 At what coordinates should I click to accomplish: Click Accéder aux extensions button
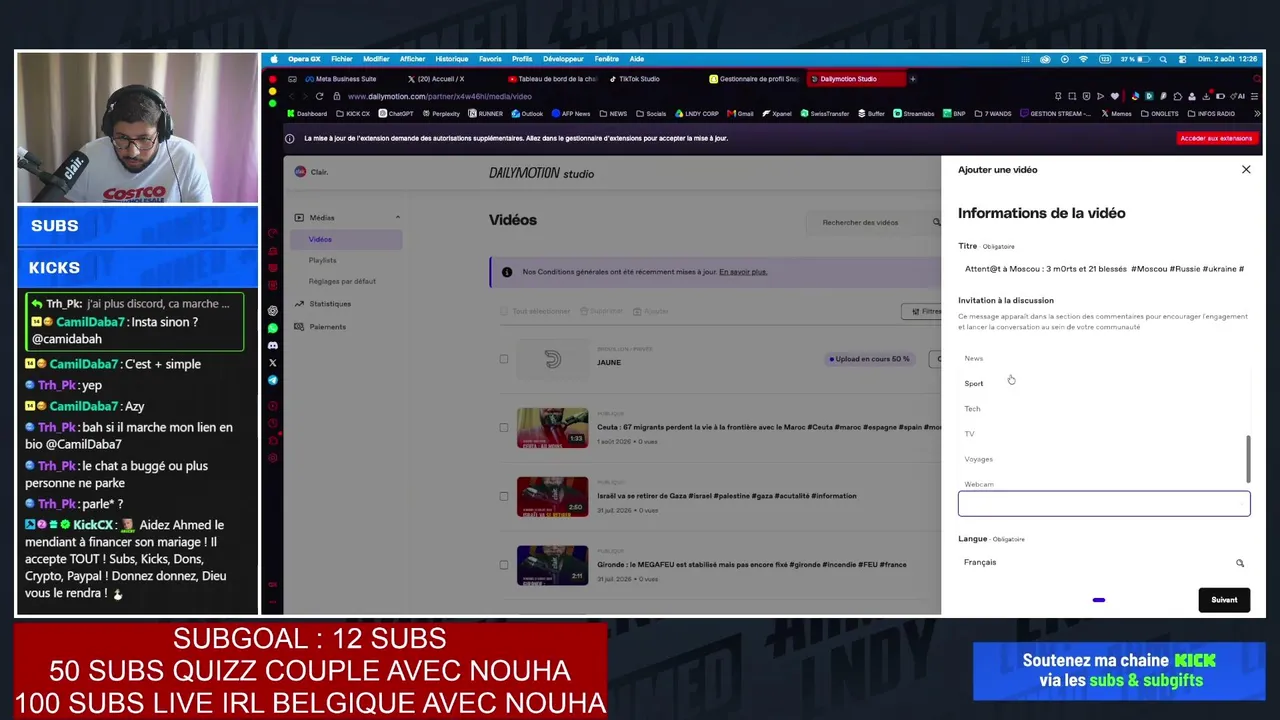(1215, 138)
